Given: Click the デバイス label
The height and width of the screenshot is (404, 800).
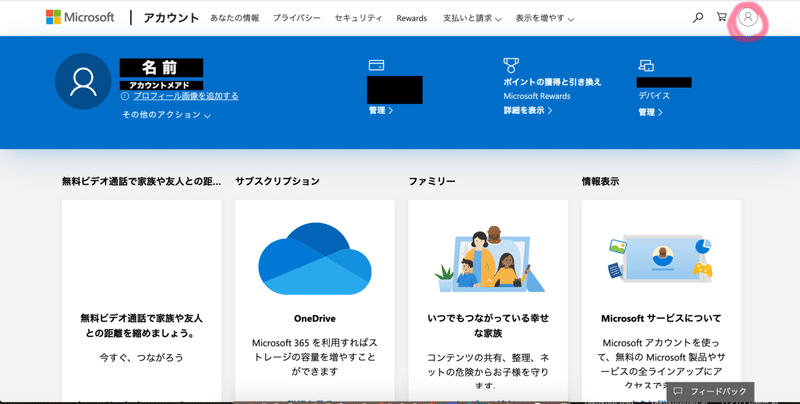Looking at the screenshot, I should [654, 96].
